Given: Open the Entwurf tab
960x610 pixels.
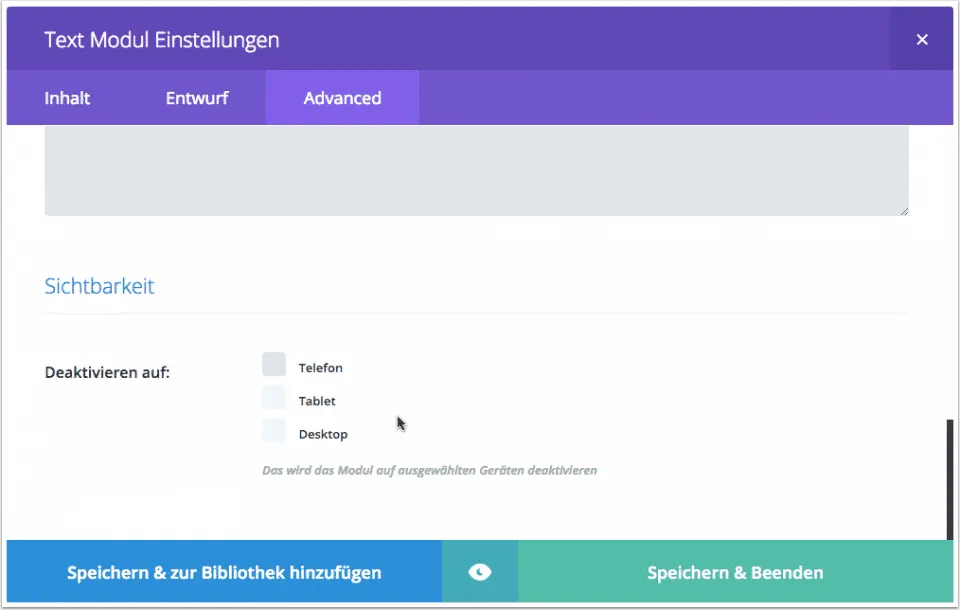Looking at the screenshot, I should [x=197, y=98].
